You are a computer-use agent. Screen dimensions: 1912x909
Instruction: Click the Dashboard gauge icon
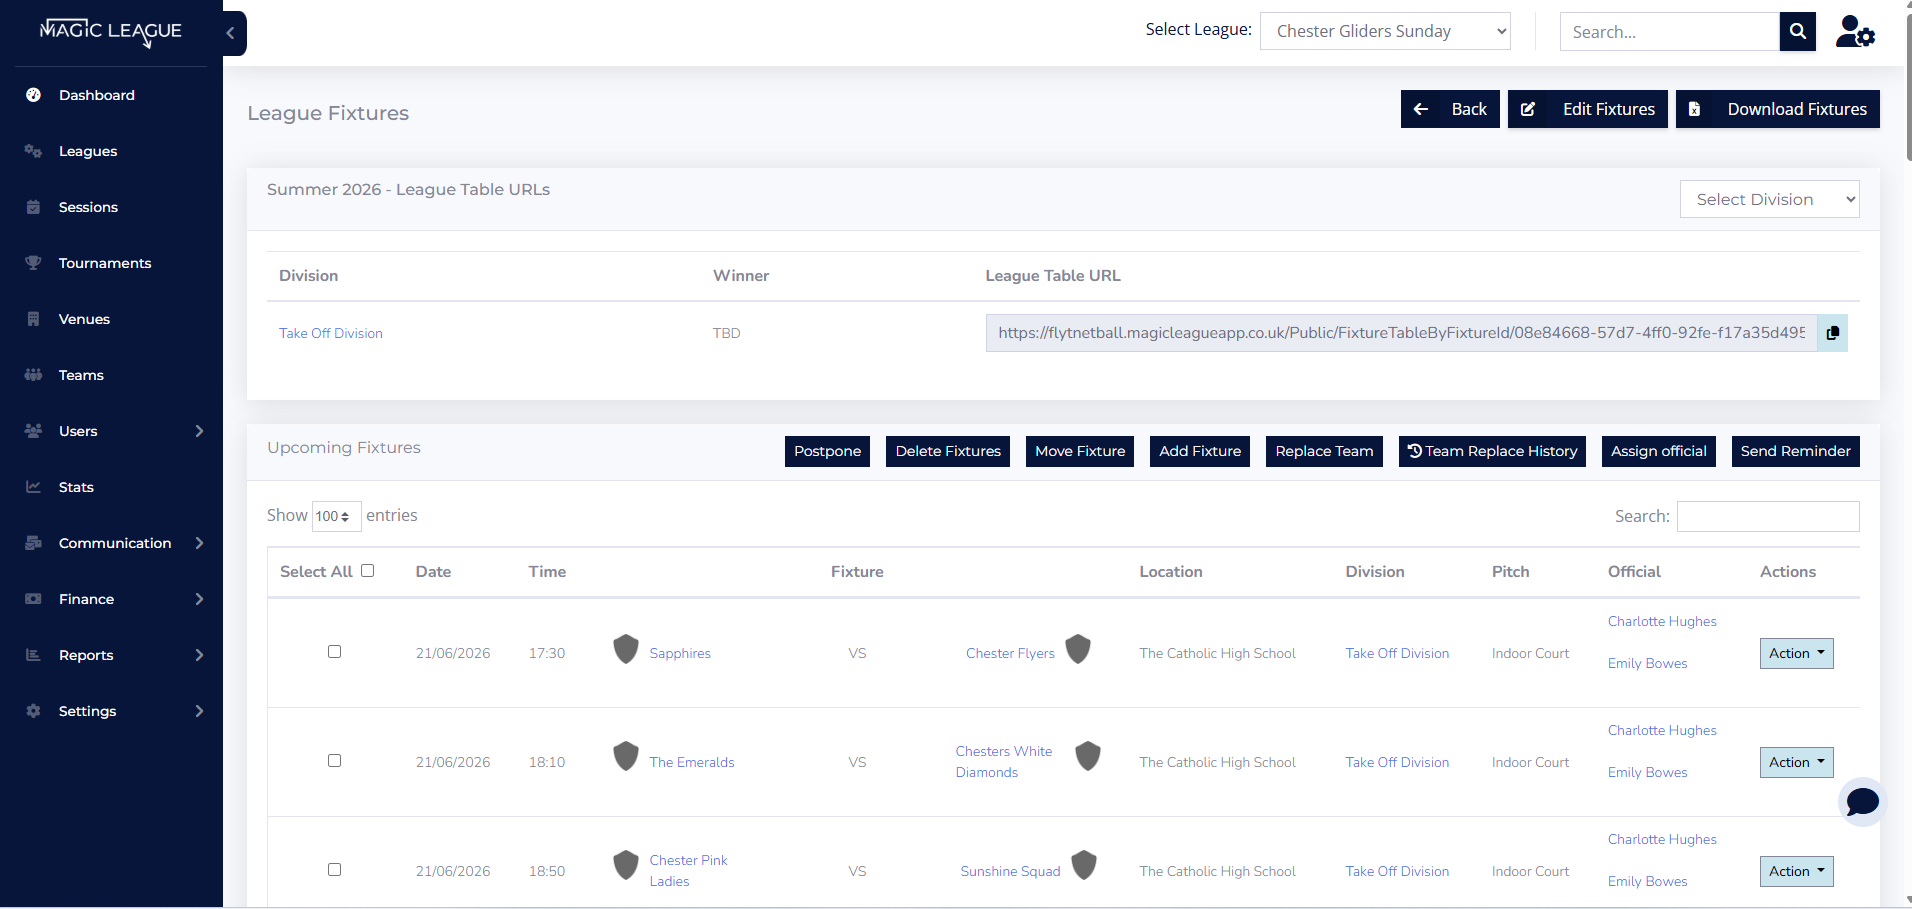(33, 95)
